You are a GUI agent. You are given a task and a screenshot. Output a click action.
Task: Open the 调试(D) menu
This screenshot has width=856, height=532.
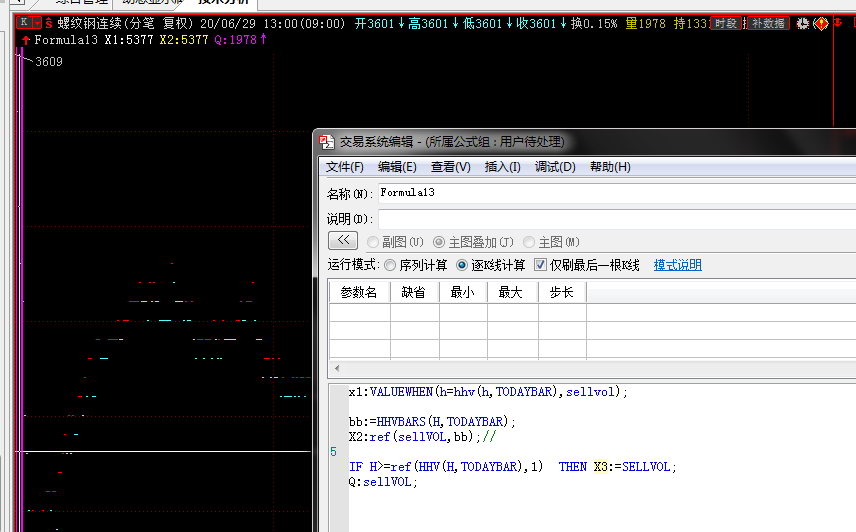[555, 167]
